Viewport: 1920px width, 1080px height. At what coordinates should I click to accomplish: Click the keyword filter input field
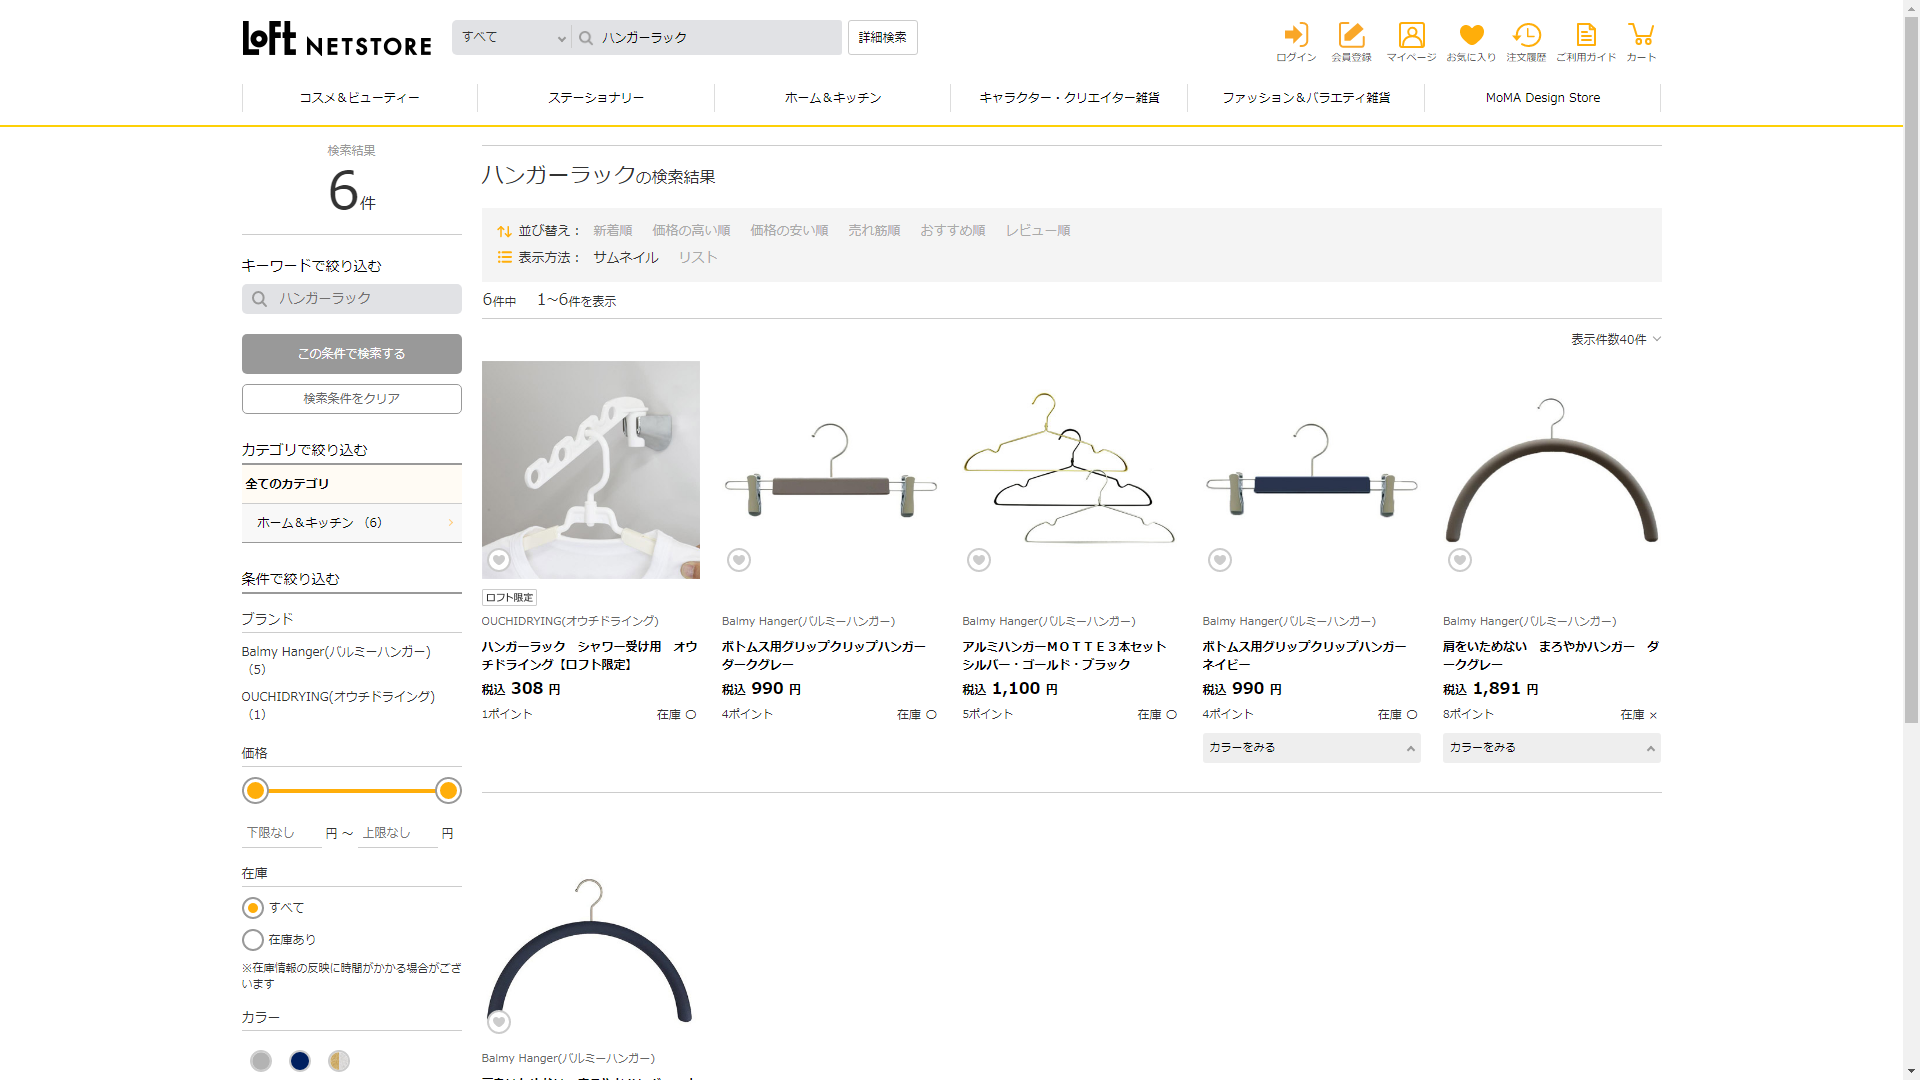pyautogui.click(x=360, y=299)
